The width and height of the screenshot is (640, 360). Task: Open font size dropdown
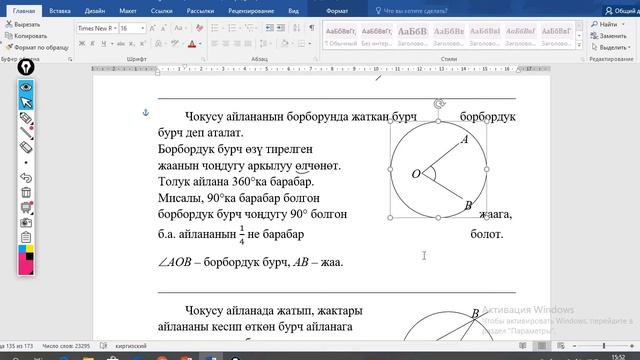coord(142,28)
